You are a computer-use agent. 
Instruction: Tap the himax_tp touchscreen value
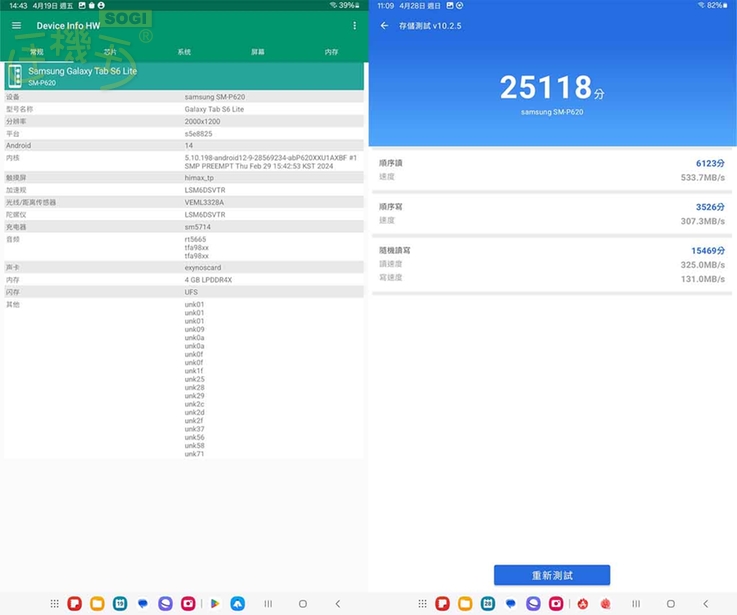tap(199, 178)
